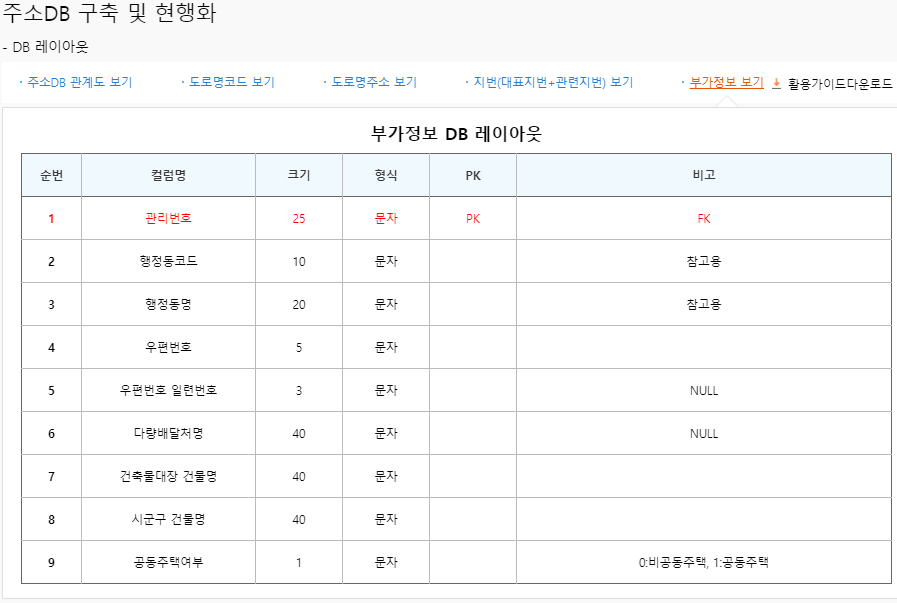Go to the 지번(대표지번+관련지번) 보기 tab
This screenshot has height=603, width=897.
point(553,82)
